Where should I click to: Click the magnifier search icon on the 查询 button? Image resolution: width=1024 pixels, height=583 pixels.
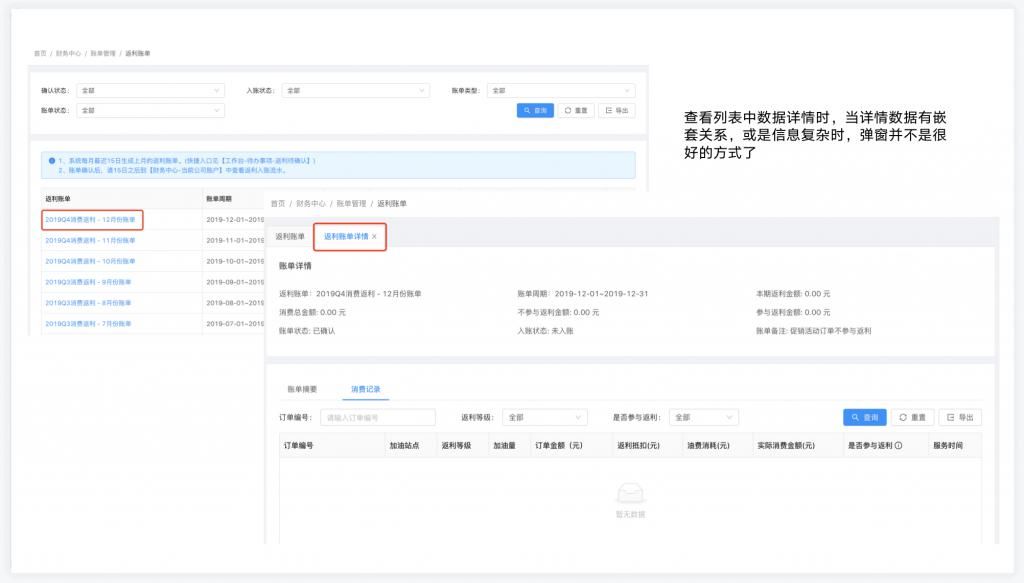tap(854, 417)
